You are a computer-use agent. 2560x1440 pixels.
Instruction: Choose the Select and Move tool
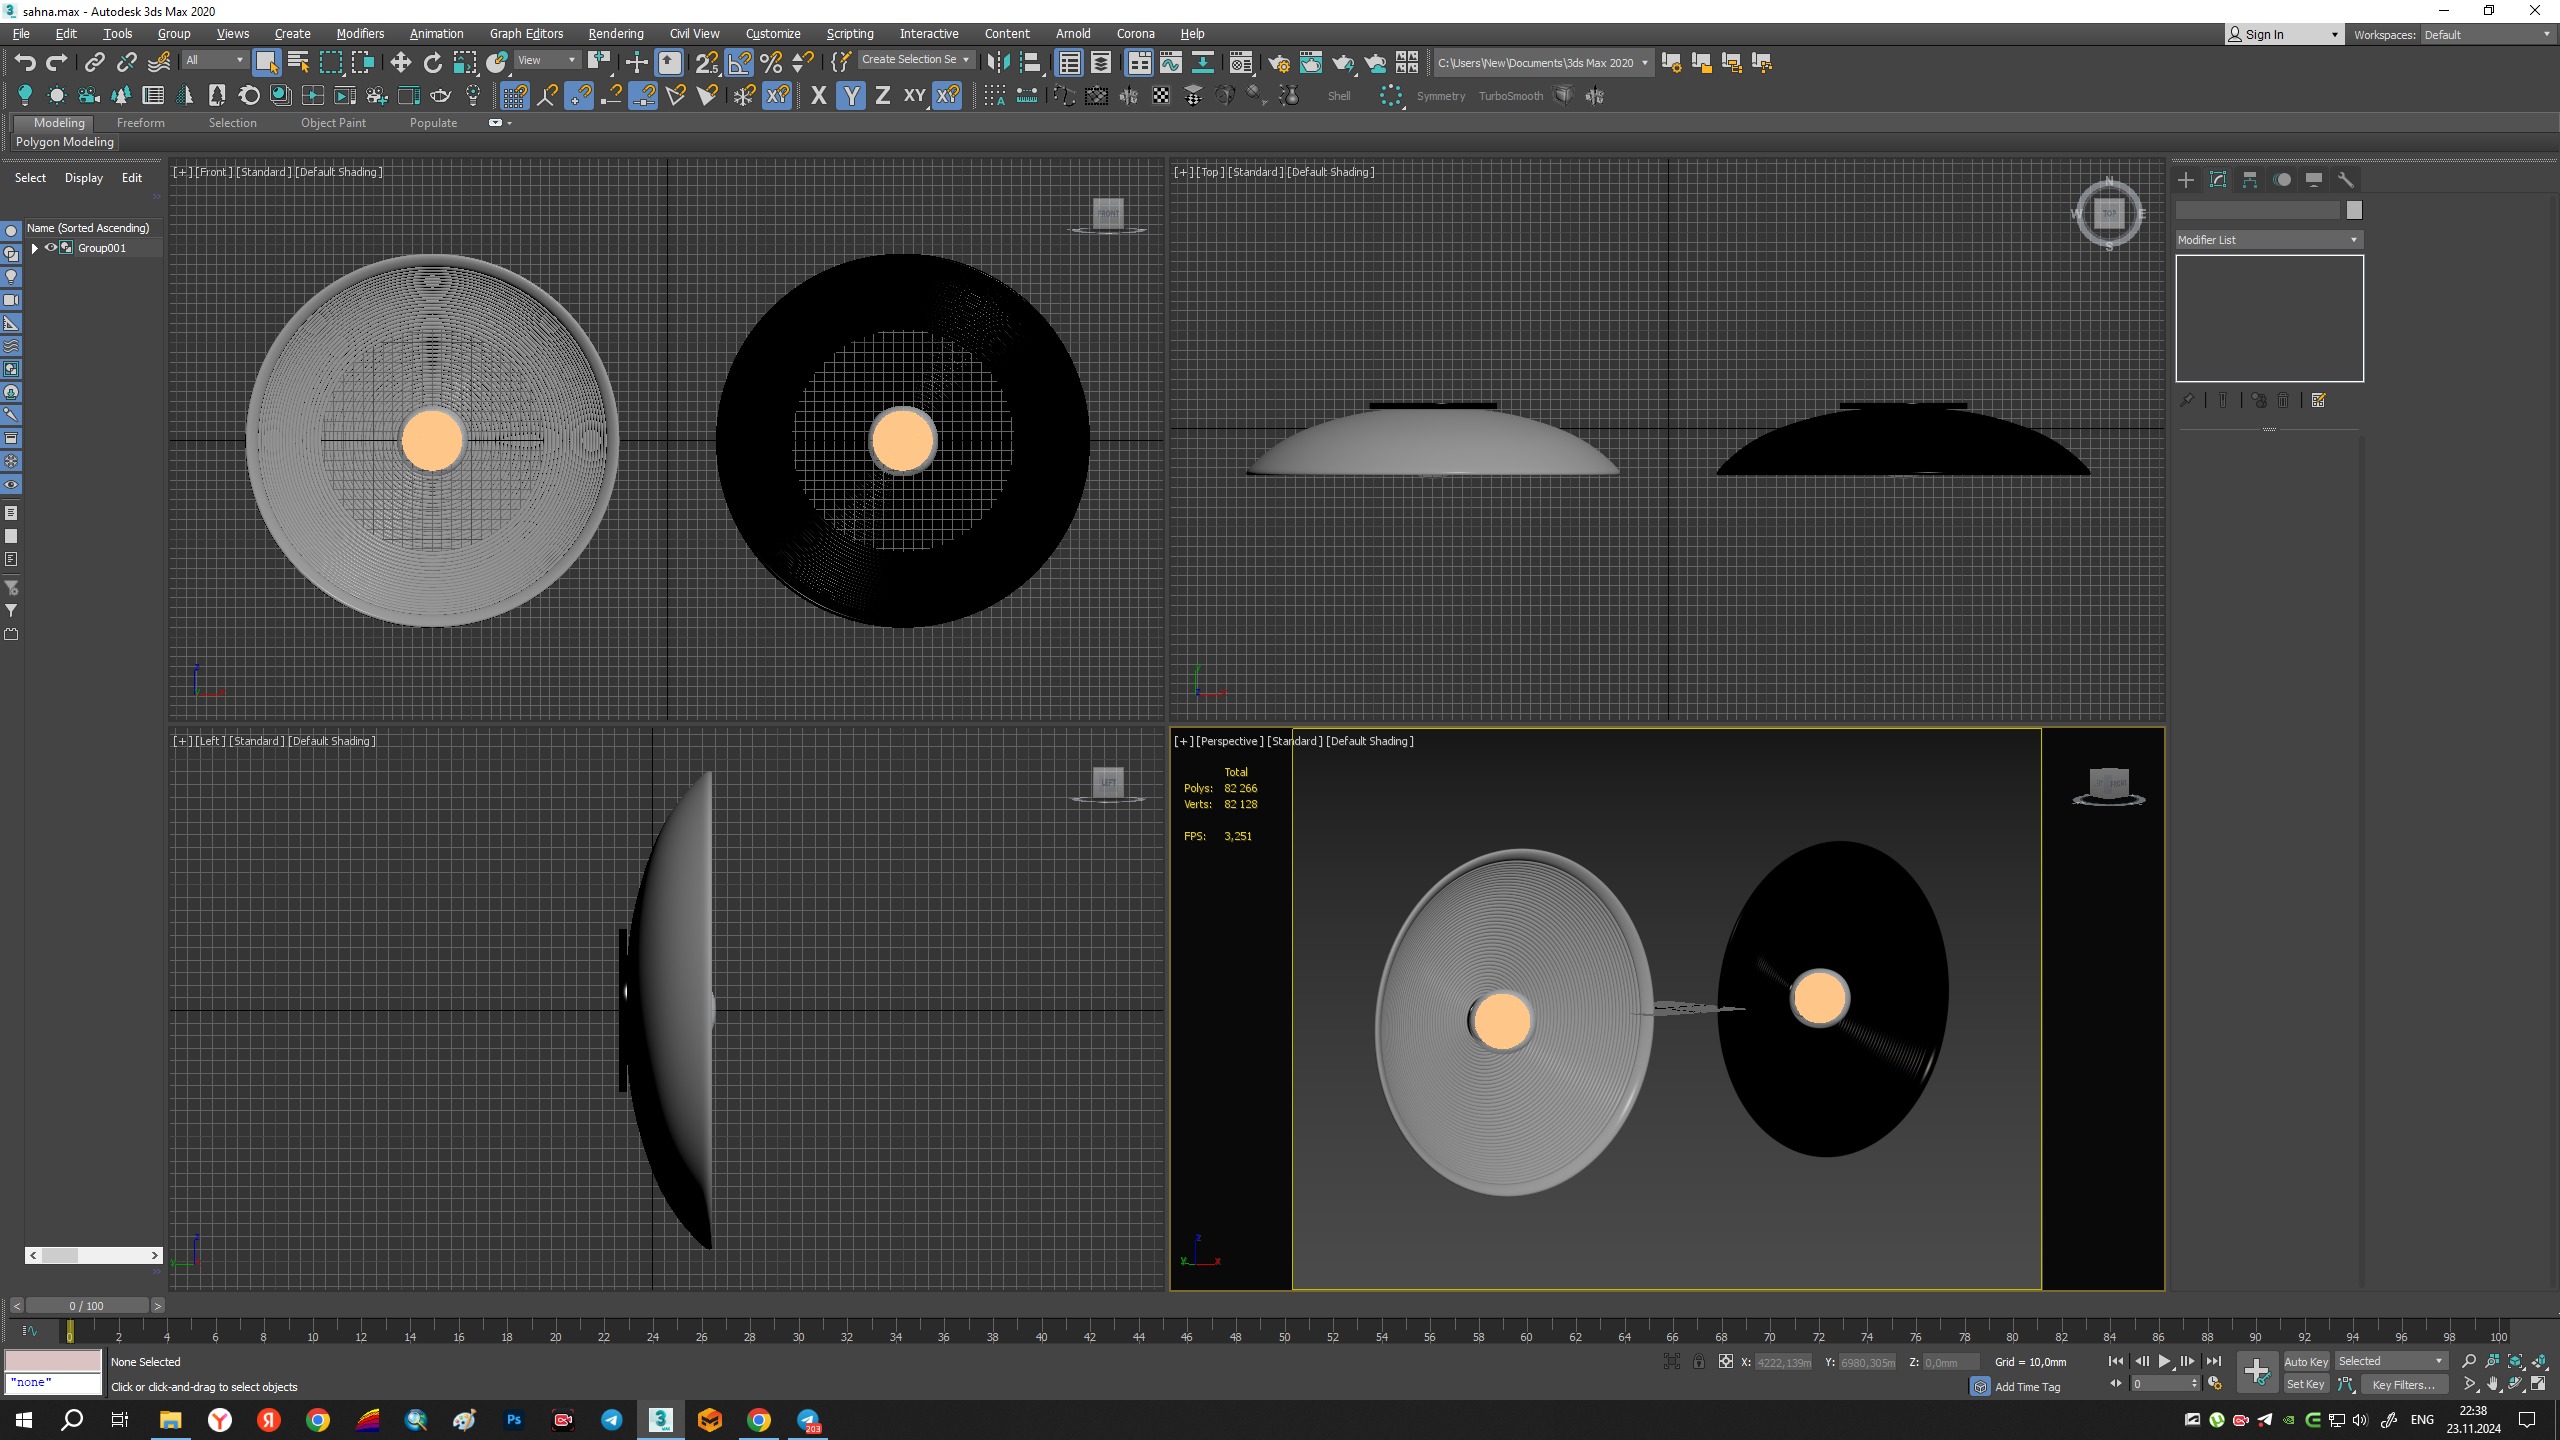400,63
